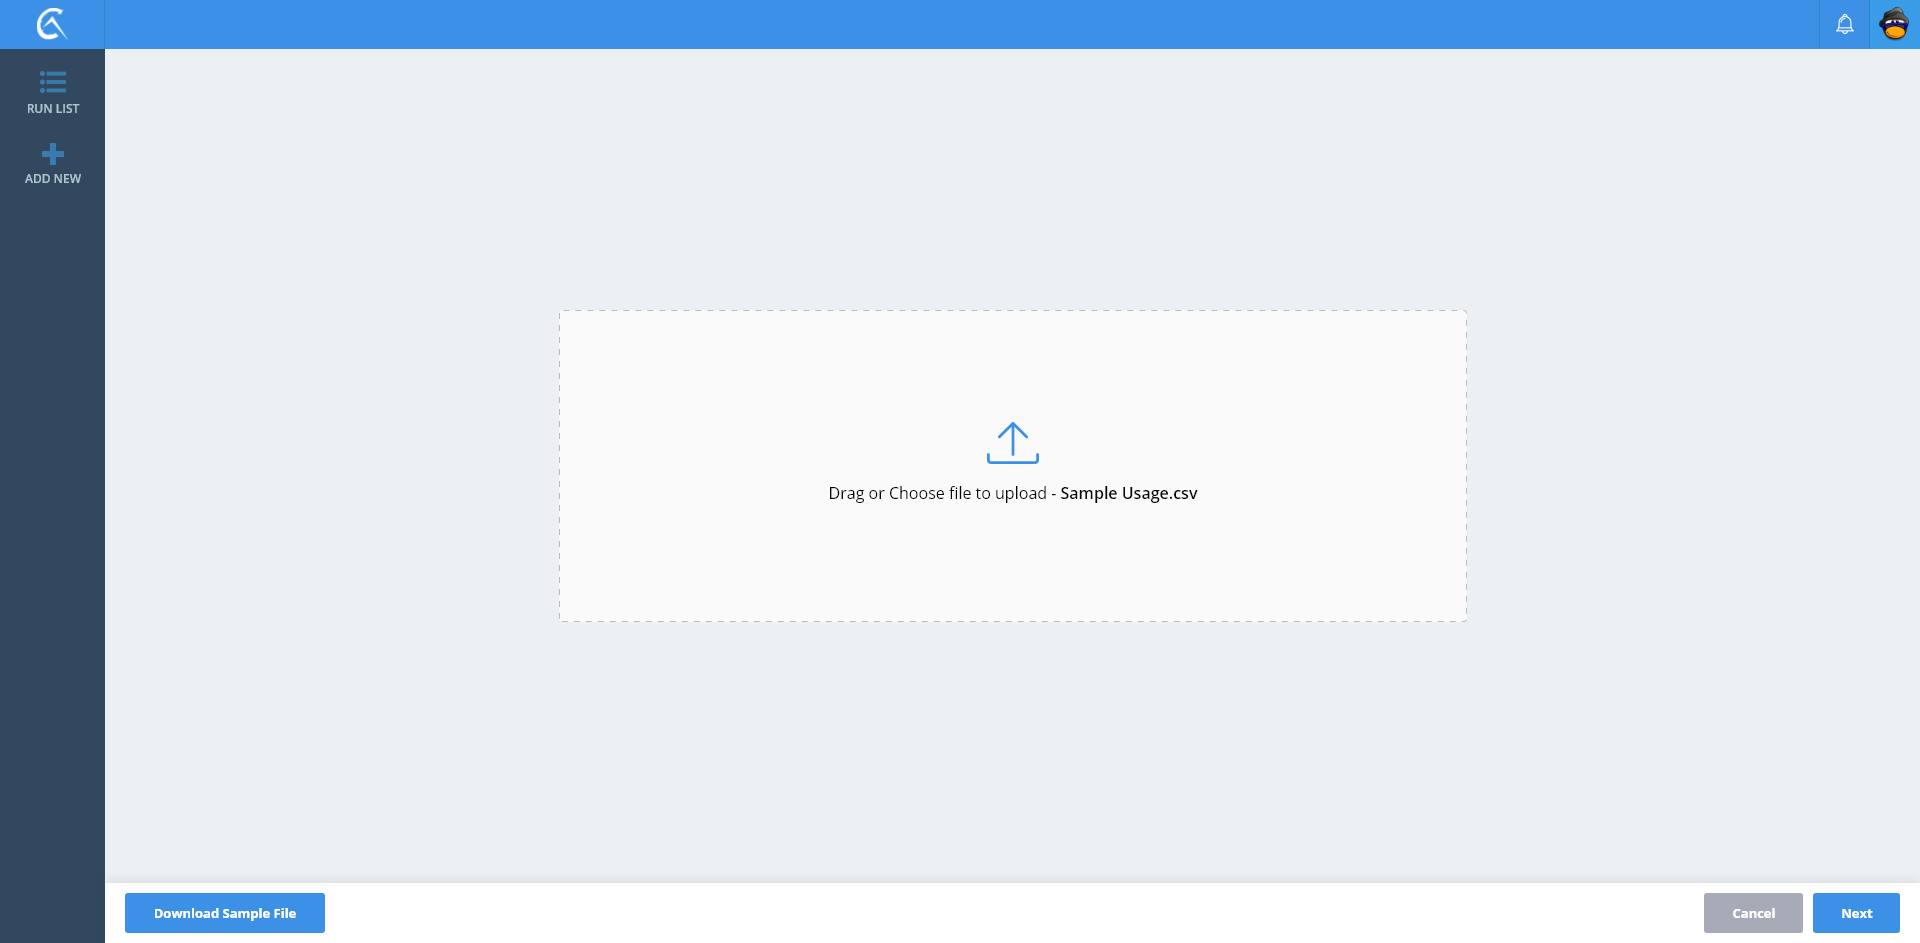Click the app logo in the header

click(52, 24)
